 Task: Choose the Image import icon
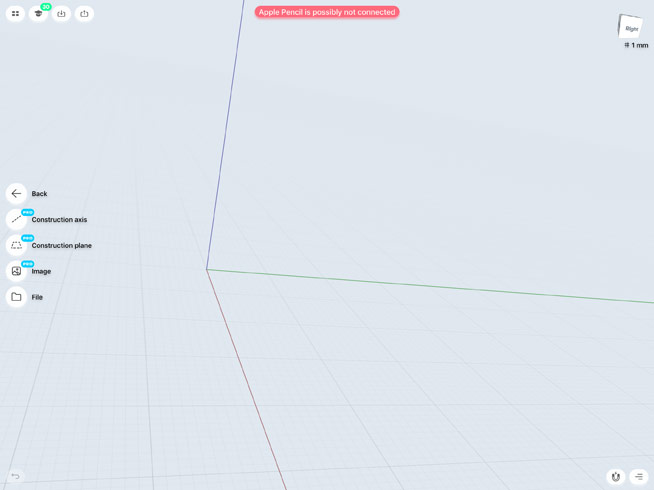pyautogui.click(x=16, y=271)
